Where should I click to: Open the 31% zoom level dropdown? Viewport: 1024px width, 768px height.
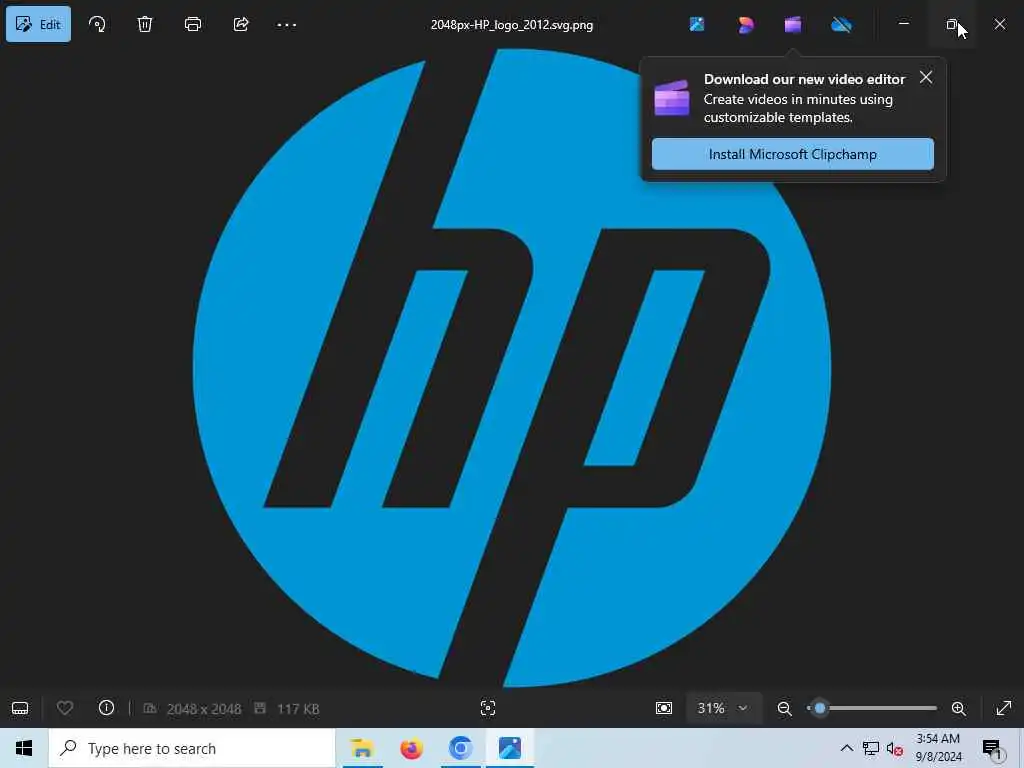click(723, 709)
